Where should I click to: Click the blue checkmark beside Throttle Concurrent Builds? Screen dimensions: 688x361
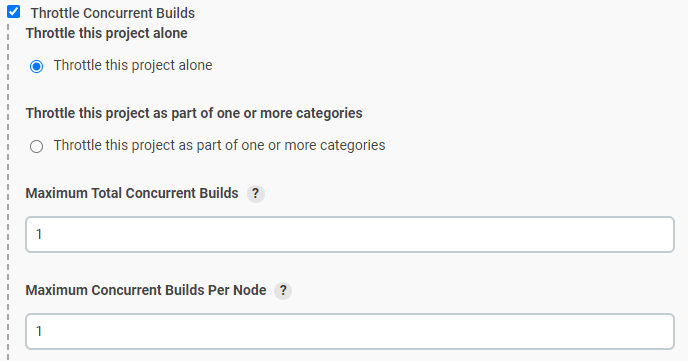[x=14, y=12]
